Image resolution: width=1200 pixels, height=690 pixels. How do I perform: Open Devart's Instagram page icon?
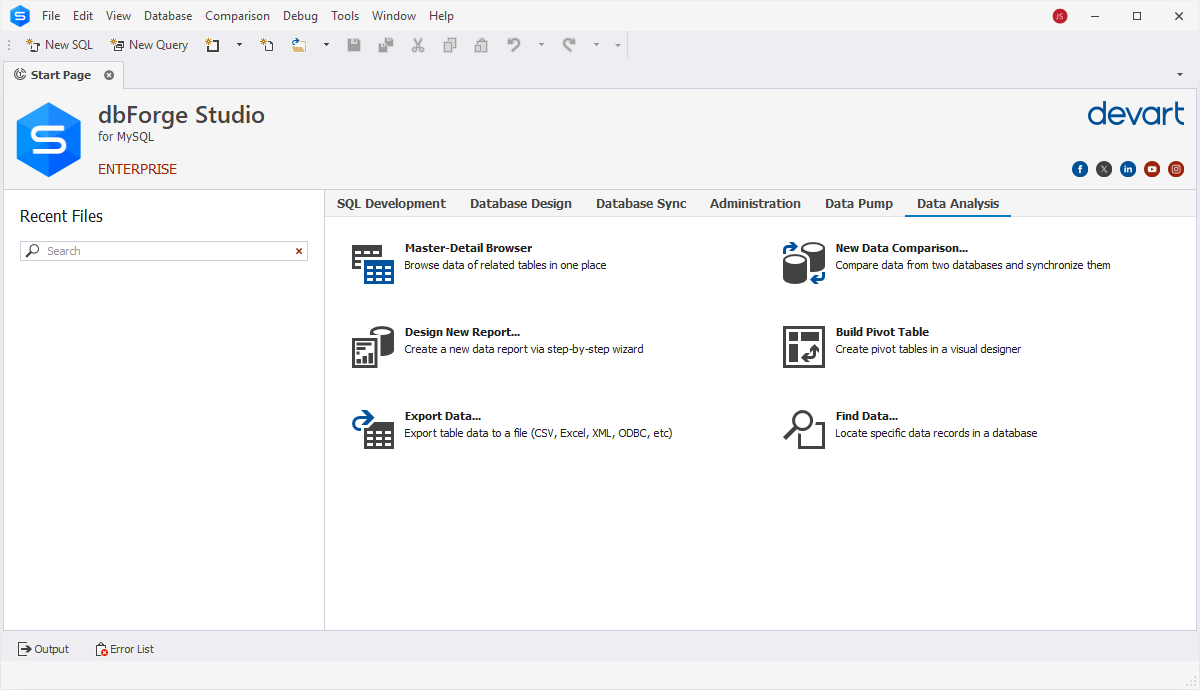[x=1176, y=169]
